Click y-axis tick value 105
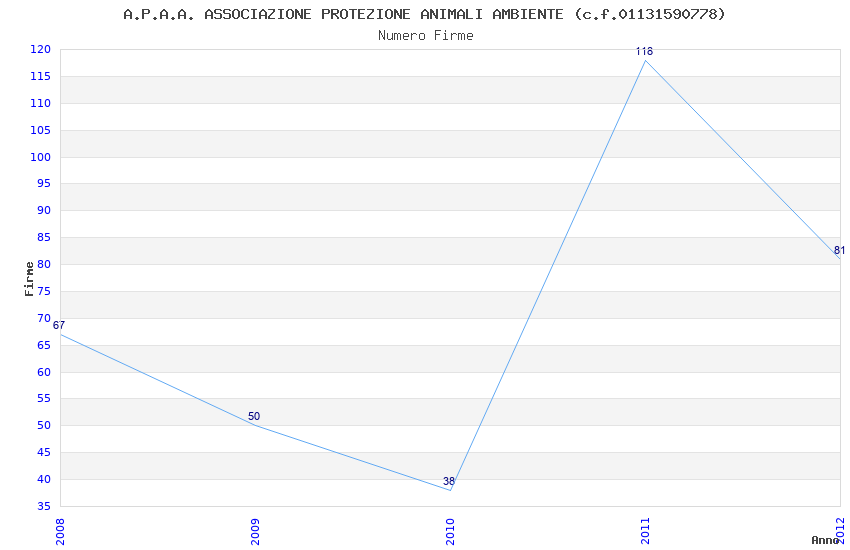Image resolution: width=850 pixels, height=550 pixels. point(40,130)
